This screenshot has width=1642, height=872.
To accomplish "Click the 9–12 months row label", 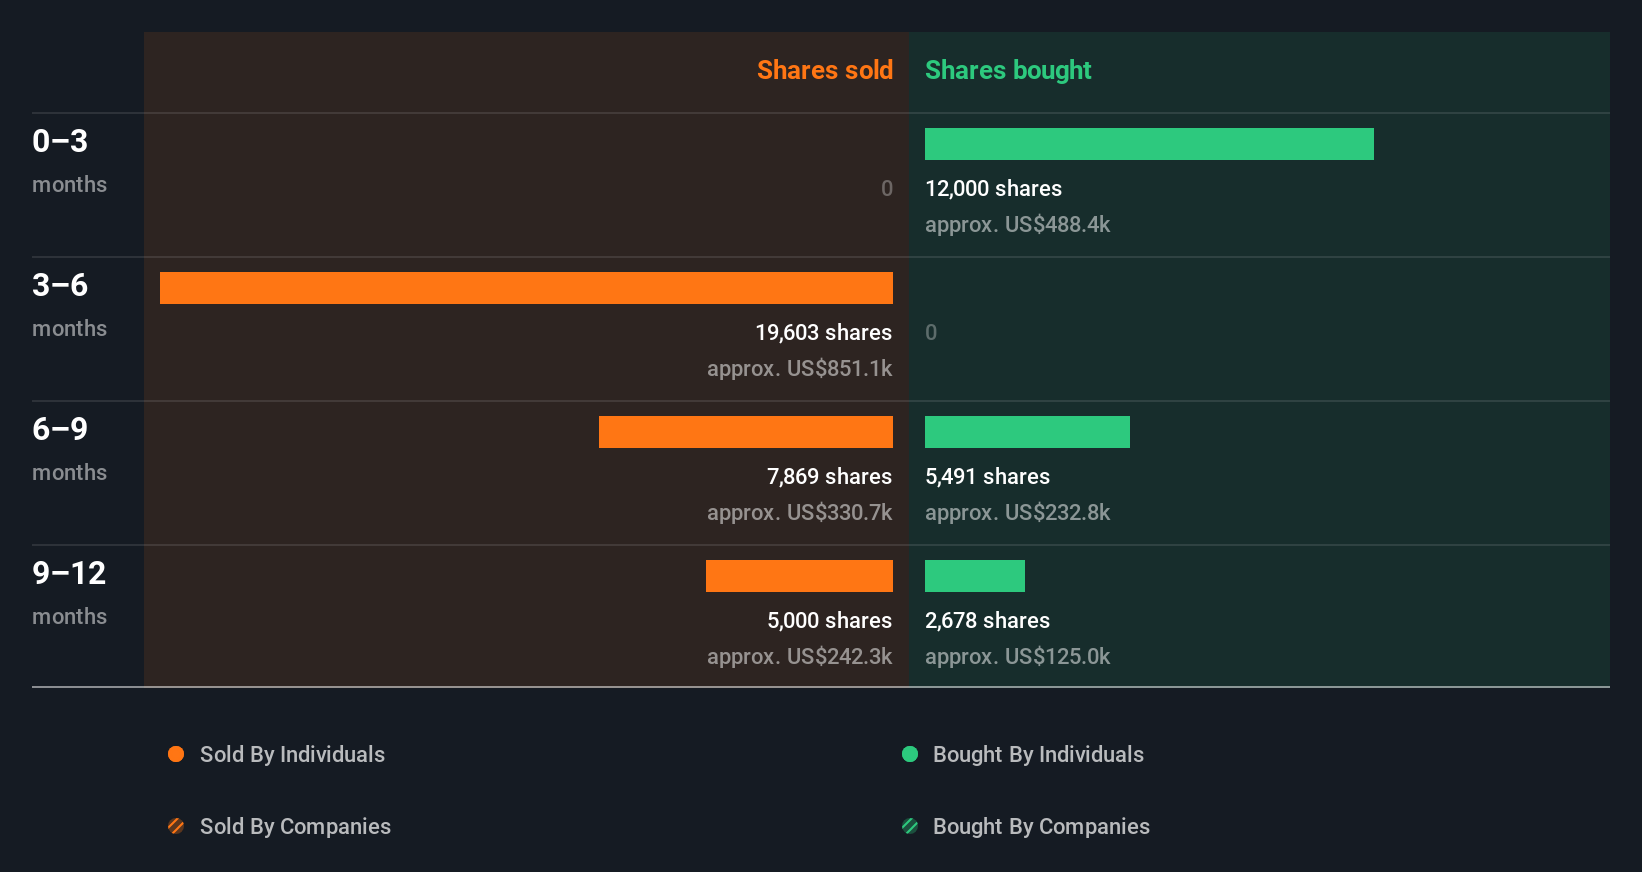I will point(69,593).
